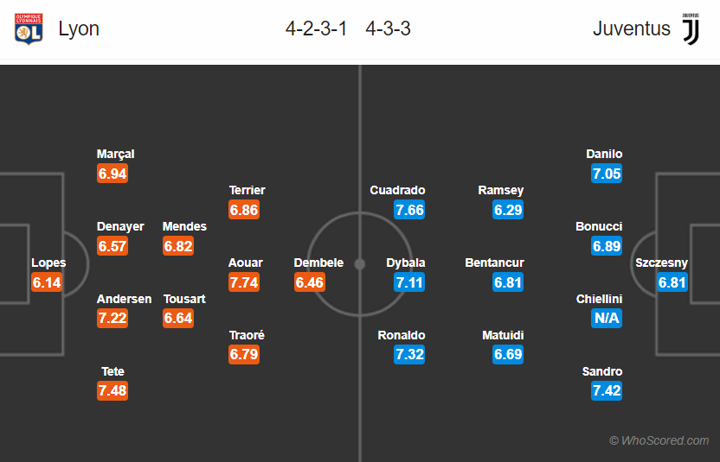Select Lyon team name in header

(79, 29)
